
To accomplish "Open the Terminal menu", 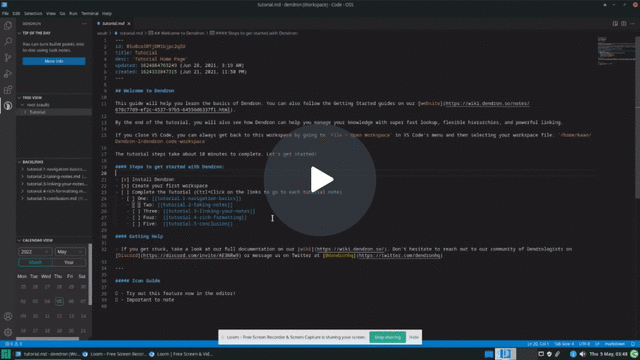I will pyautogui.click(x=90, y=13).
